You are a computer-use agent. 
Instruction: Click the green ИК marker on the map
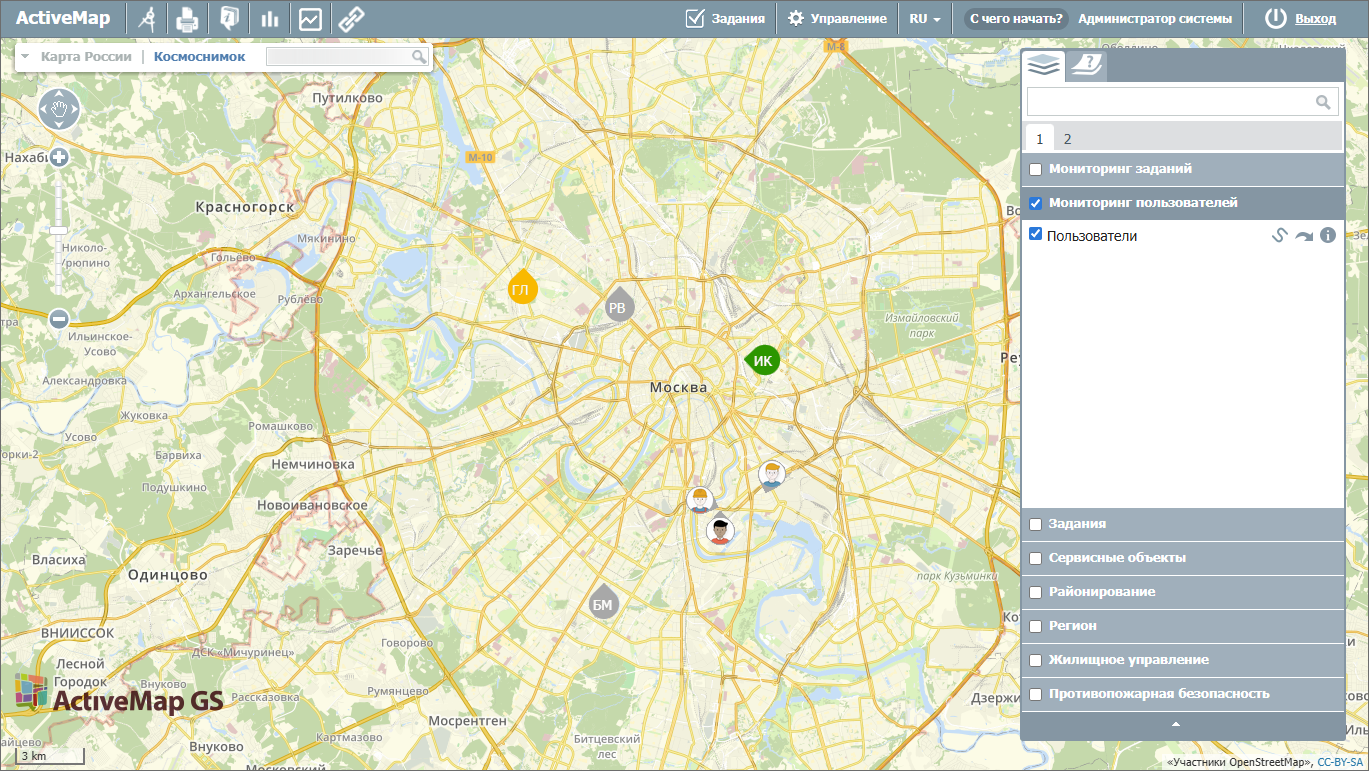763,361
